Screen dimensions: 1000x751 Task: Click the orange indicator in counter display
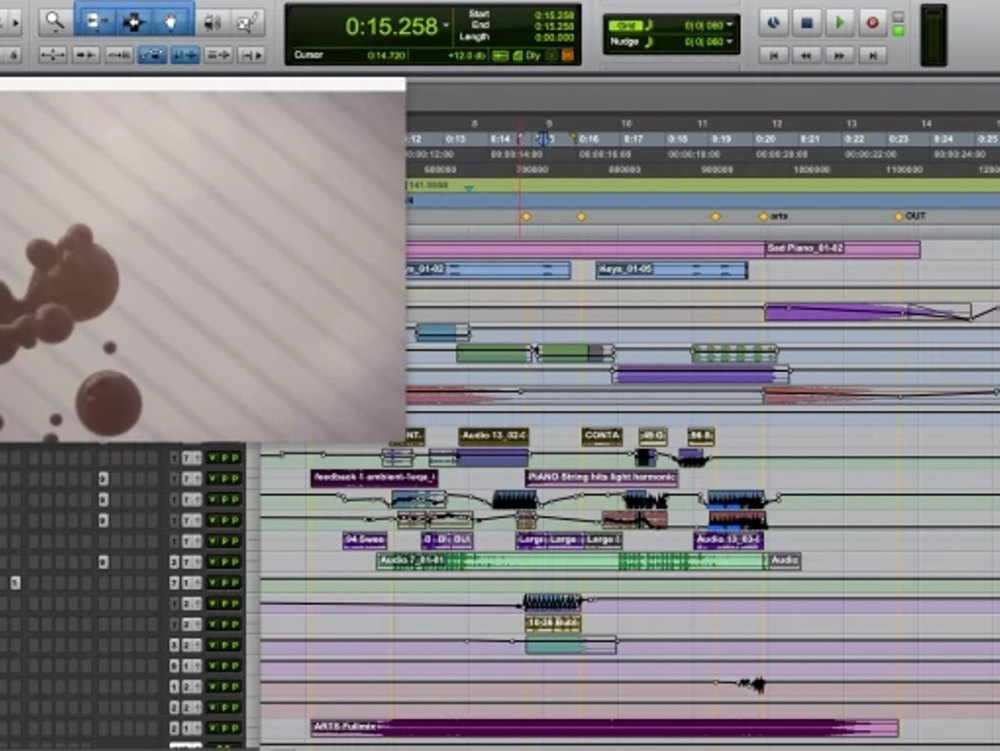[x=568, y=55]
